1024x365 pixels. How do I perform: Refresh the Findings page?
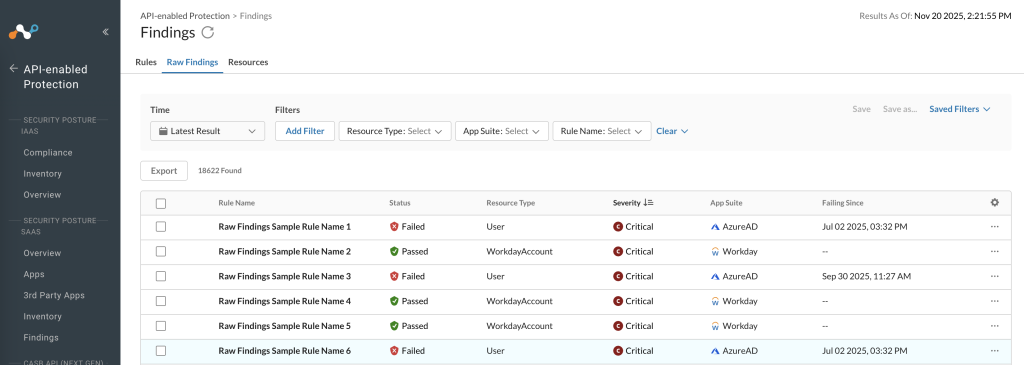click(x=208, y=33)
